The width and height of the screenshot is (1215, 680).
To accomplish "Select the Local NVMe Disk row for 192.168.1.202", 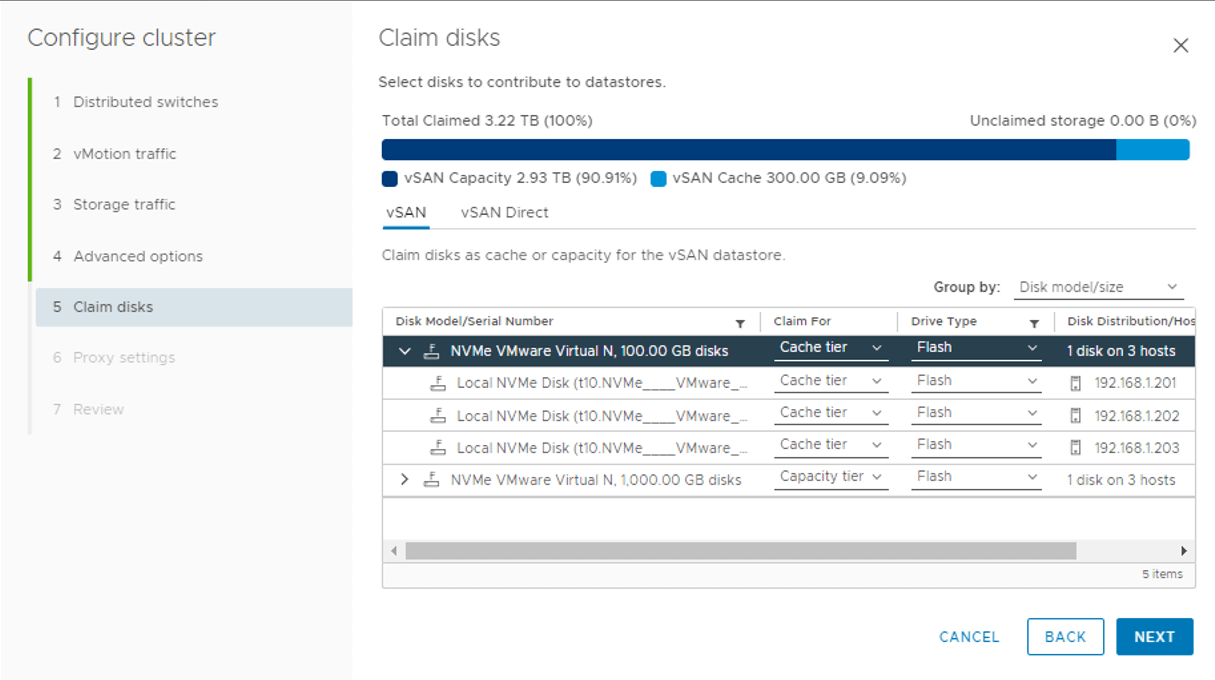I will [789, 415].
